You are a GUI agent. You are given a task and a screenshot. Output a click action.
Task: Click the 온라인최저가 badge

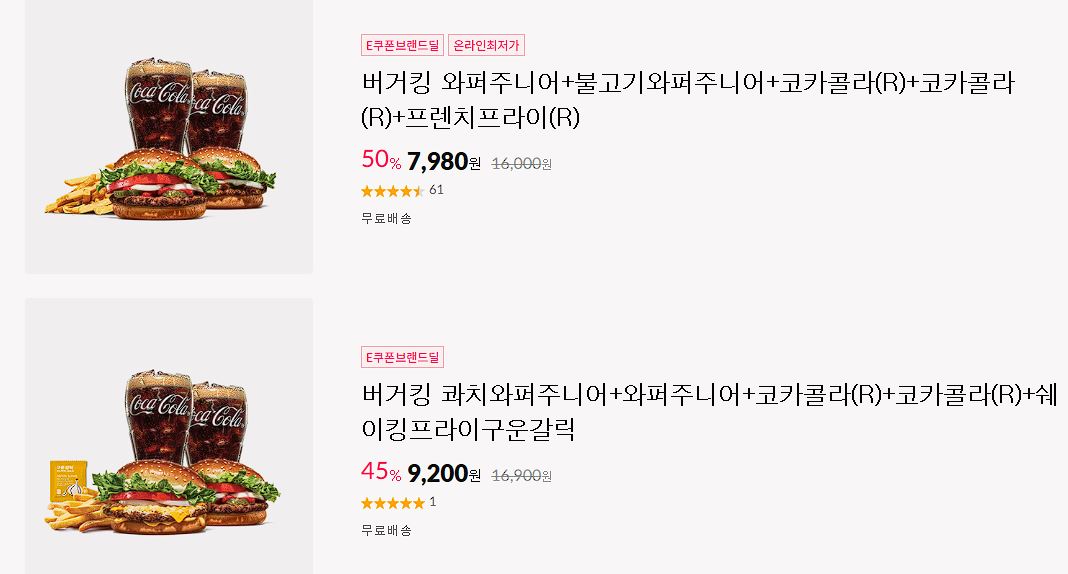486,45
